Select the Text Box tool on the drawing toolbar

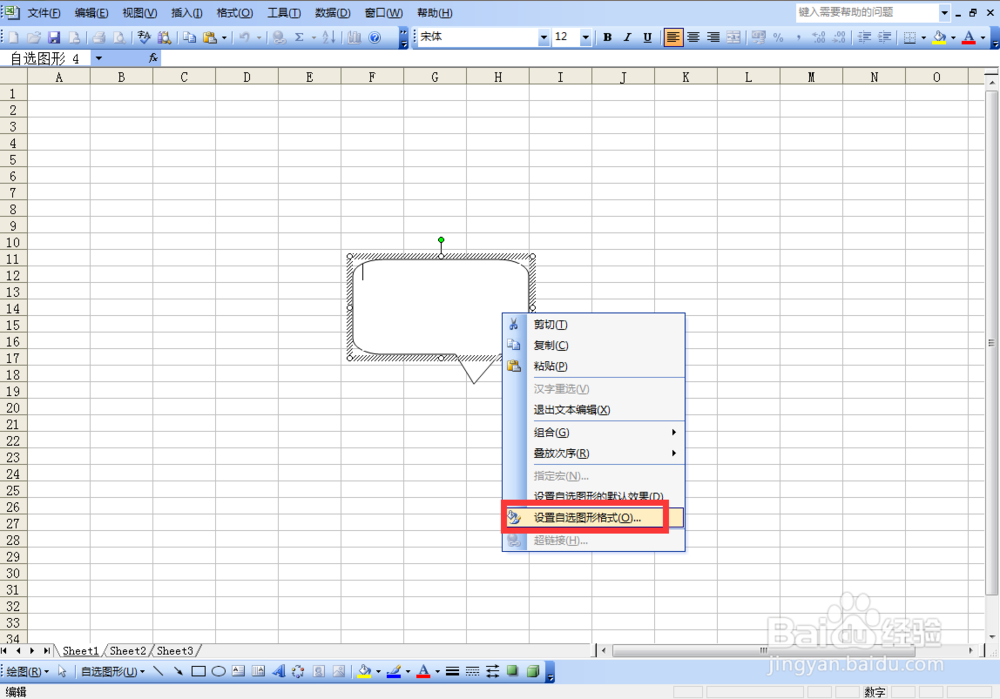pyautogui.click(x=240, y=671)
